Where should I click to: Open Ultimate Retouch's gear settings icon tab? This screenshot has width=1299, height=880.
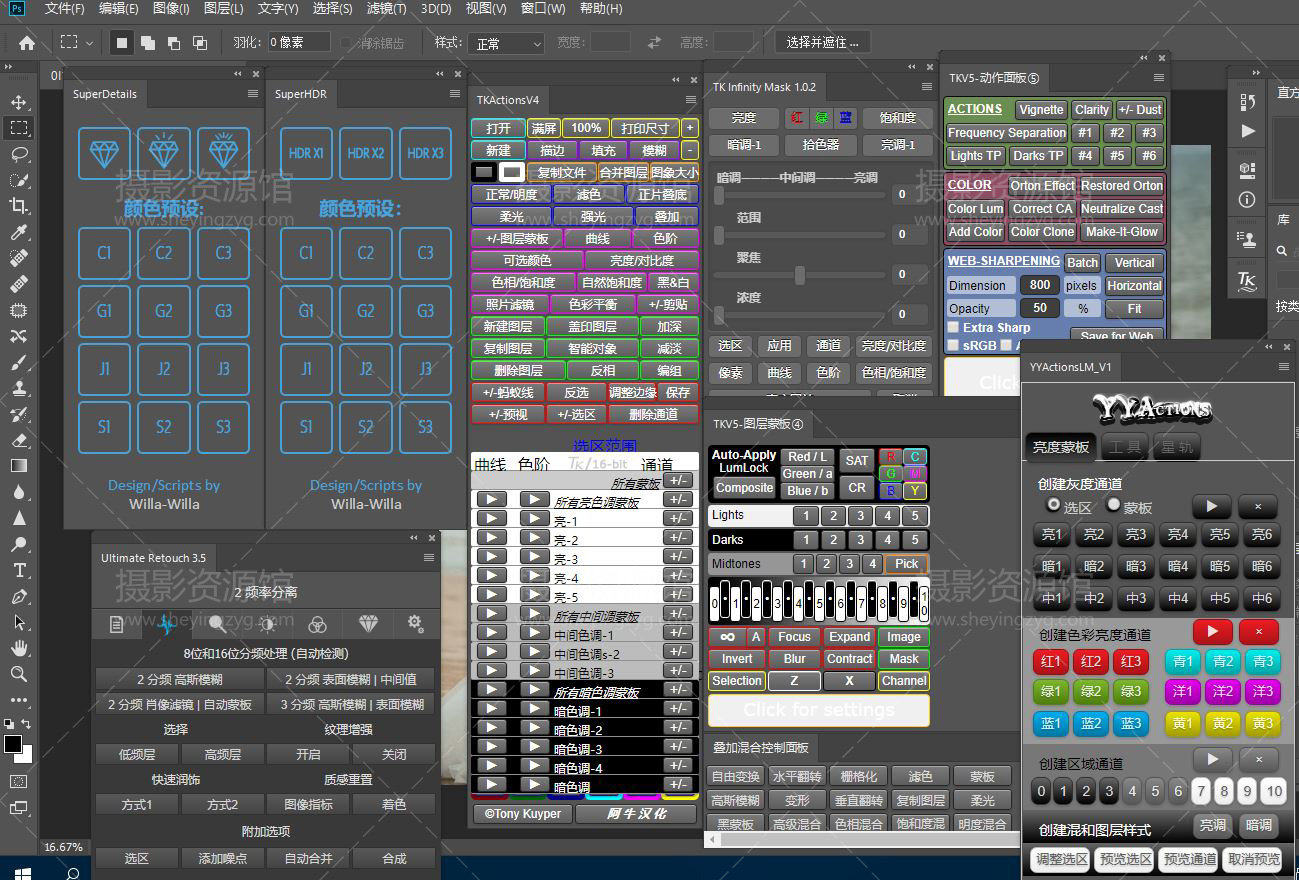click(x=416, y=624)
